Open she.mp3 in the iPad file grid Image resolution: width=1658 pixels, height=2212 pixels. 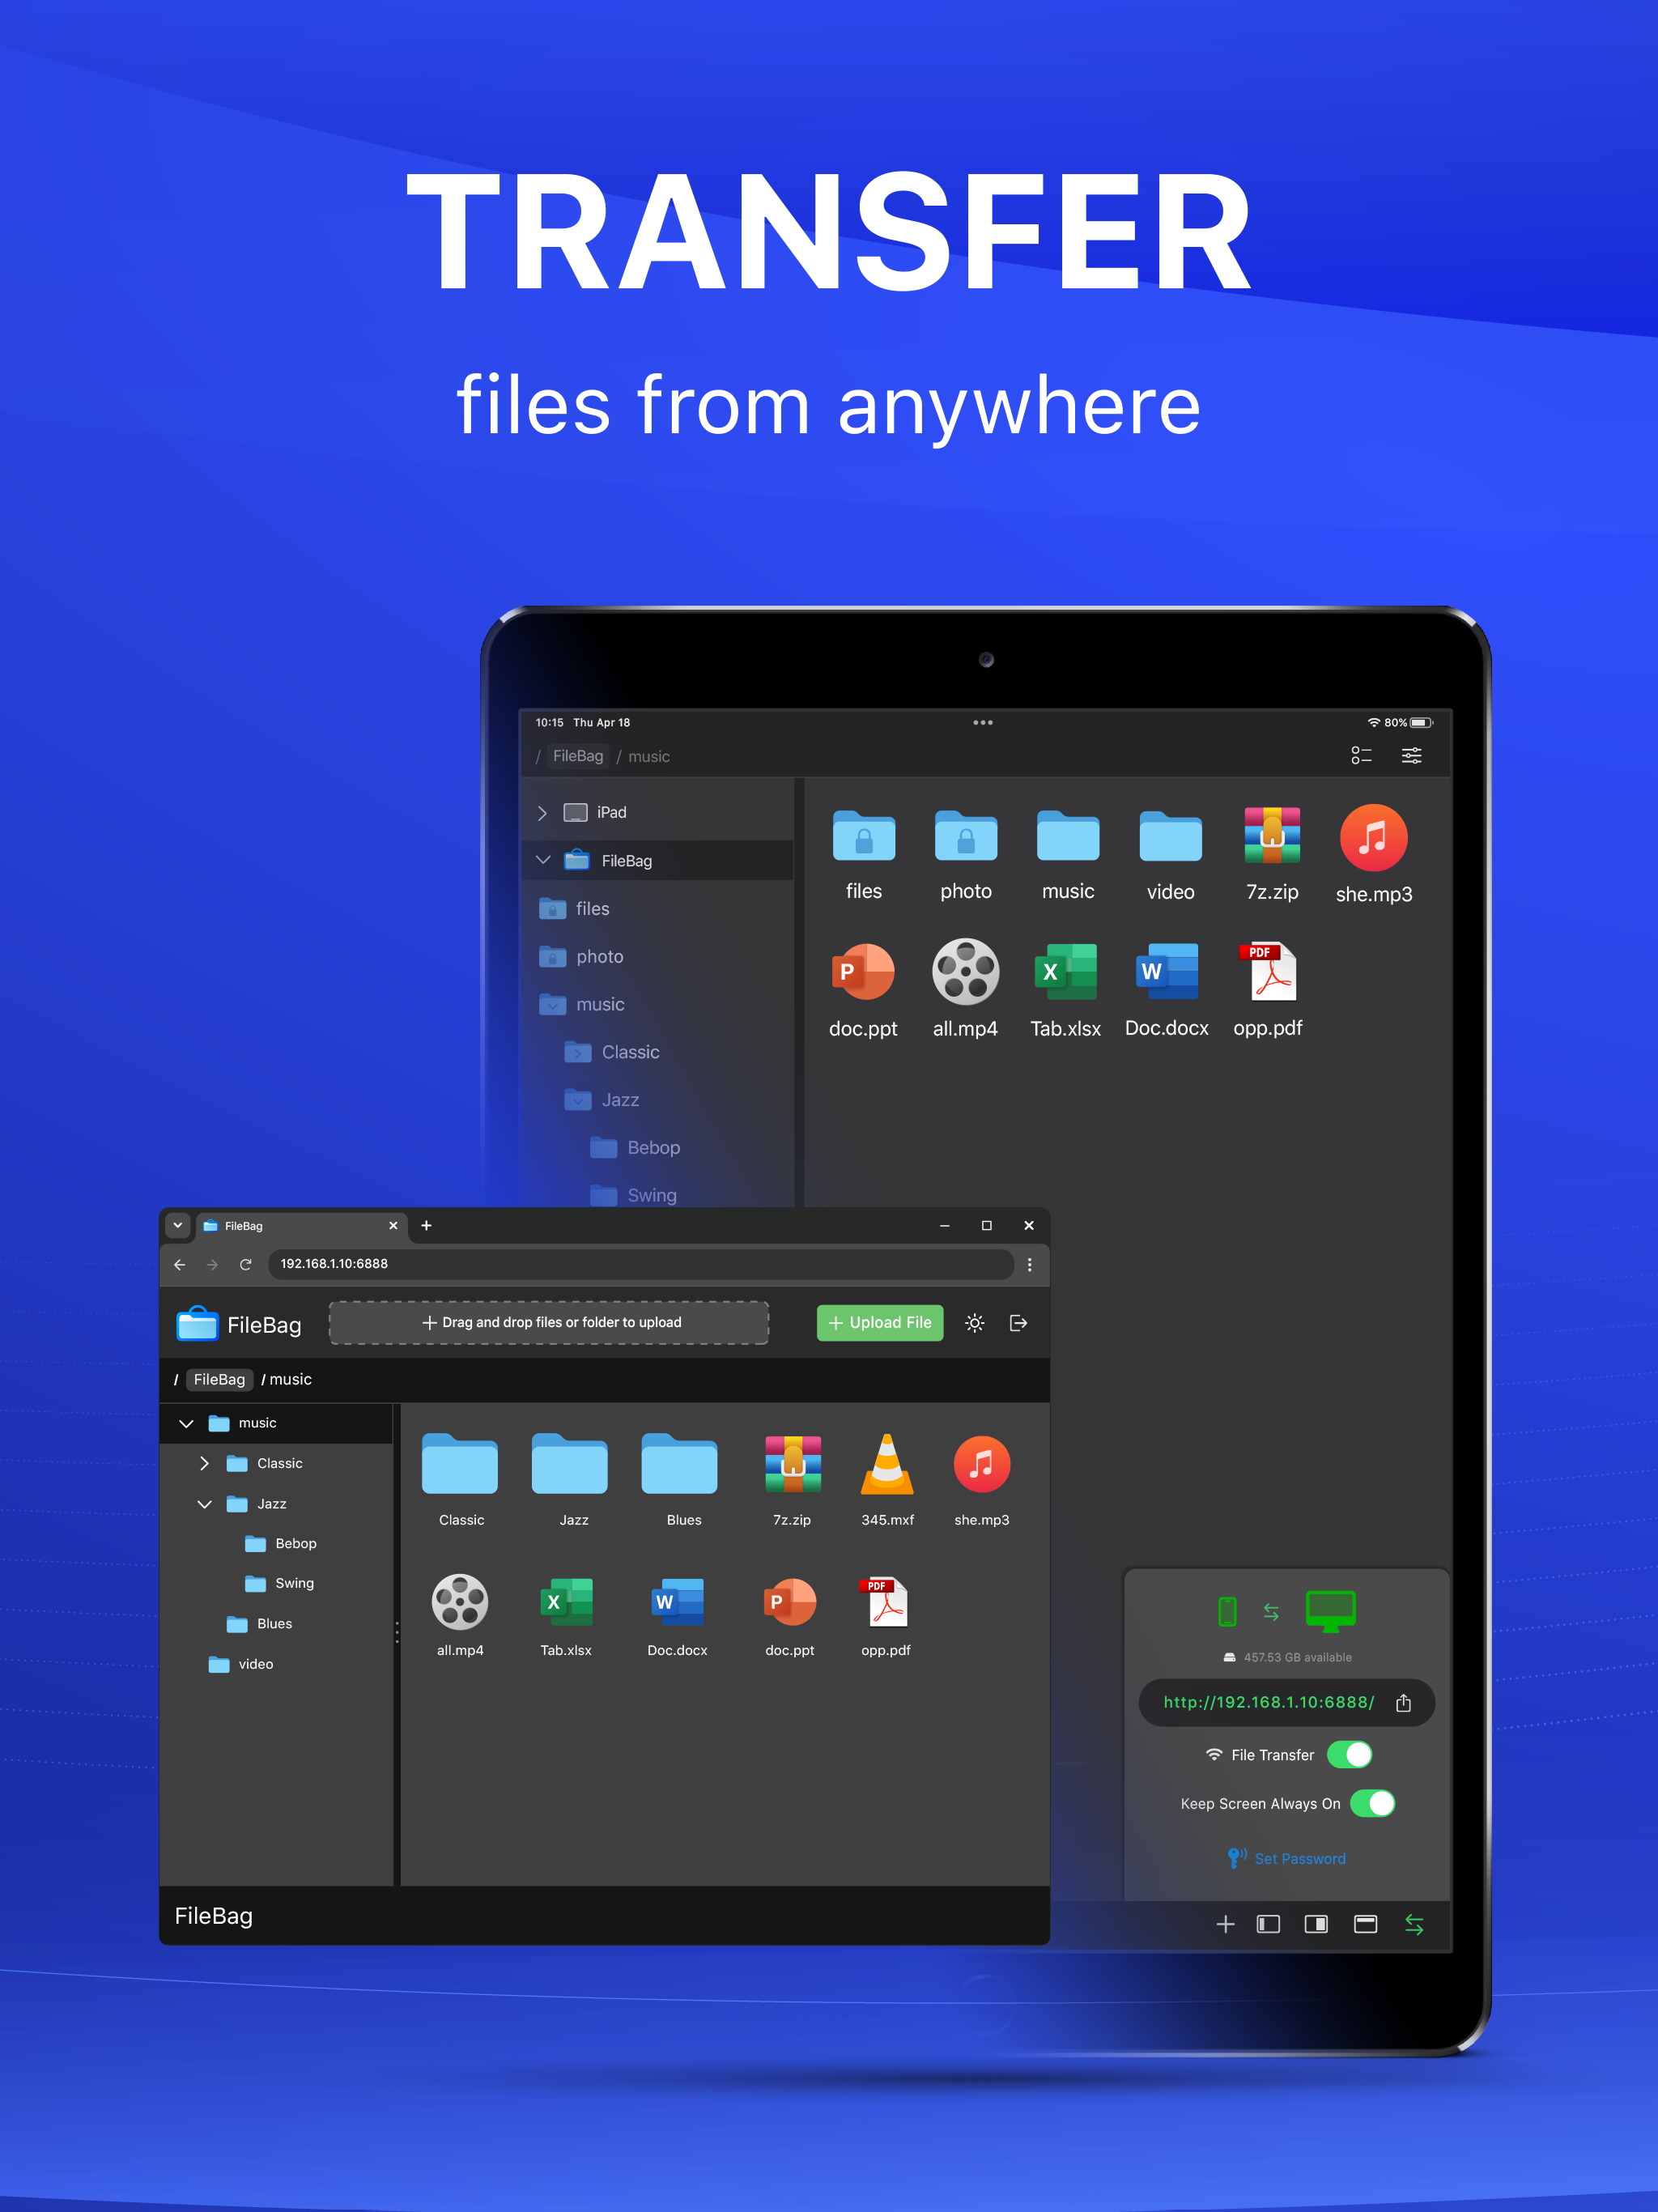(x=1374, y=855)
